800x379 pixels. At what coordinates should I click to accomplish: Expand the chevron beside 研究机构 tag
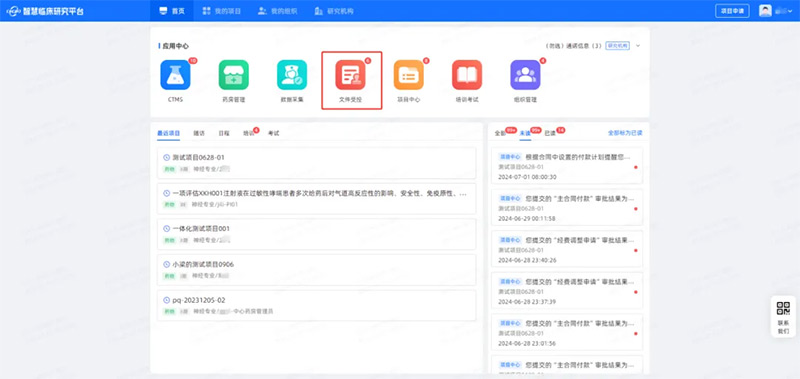(x=638, y=45)
